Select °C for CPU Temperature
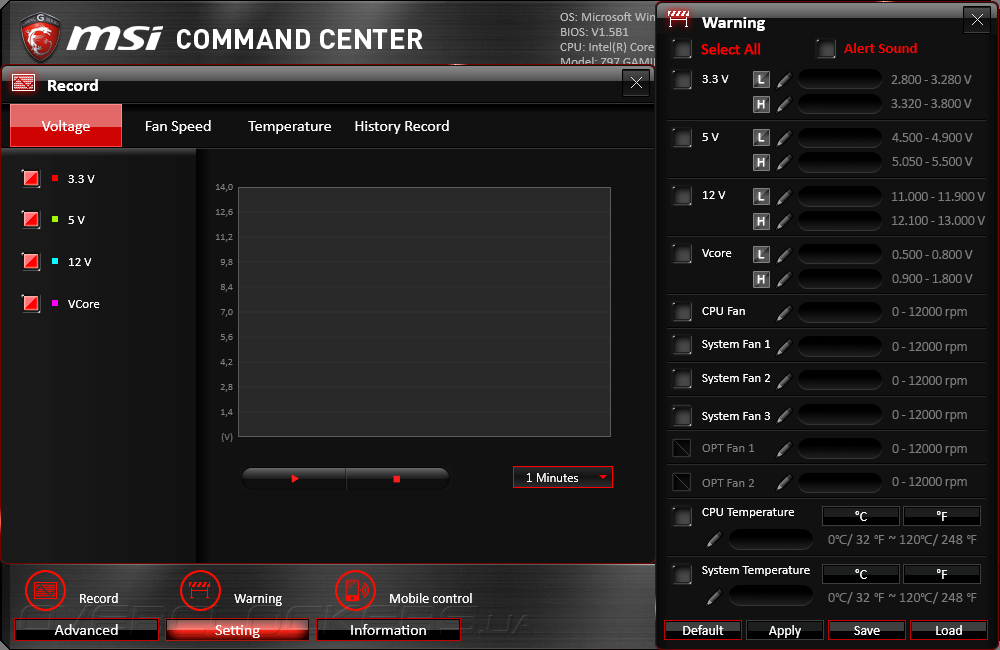 (x=861, y=515)
